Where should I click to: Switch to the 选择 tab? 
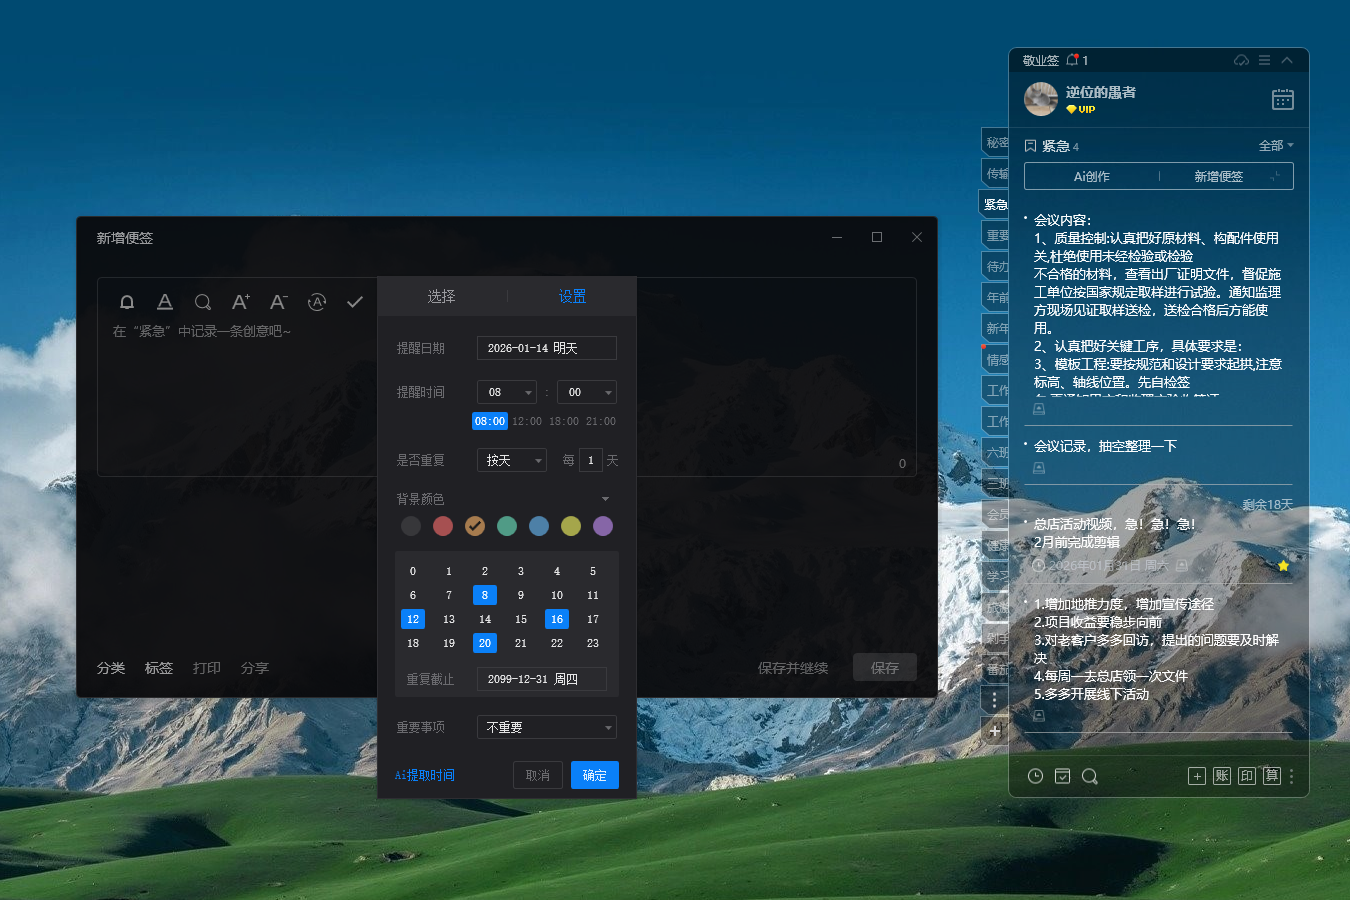(x=441, y=296)
